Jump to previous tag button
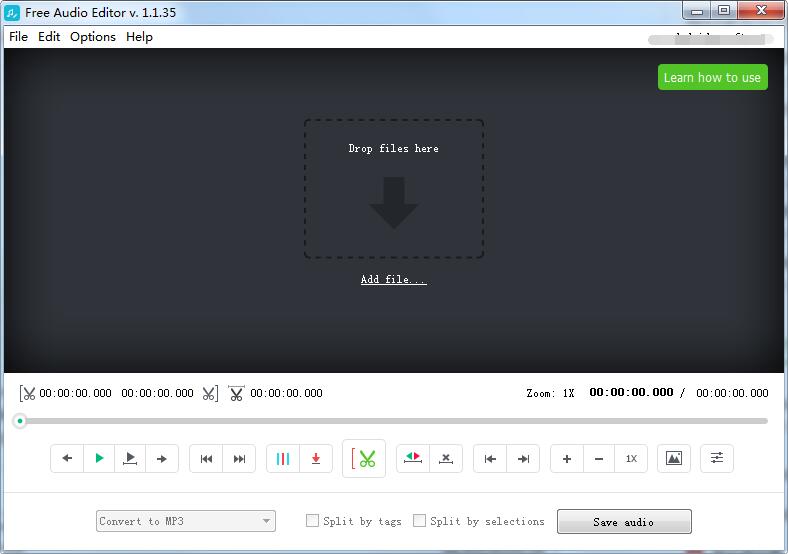The image size is (788, 554). 206,458
